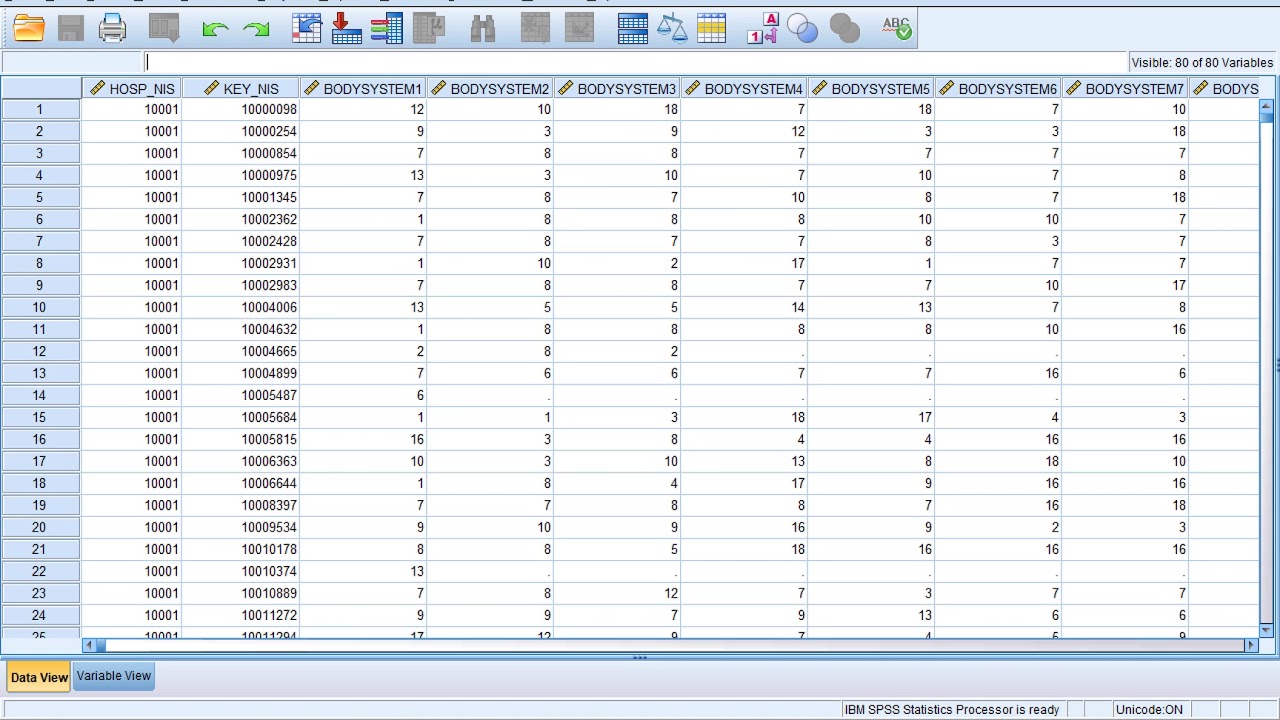Toggle the Value labels icon
Viewport: 1280px width, 720px height.
pos(762,28)
